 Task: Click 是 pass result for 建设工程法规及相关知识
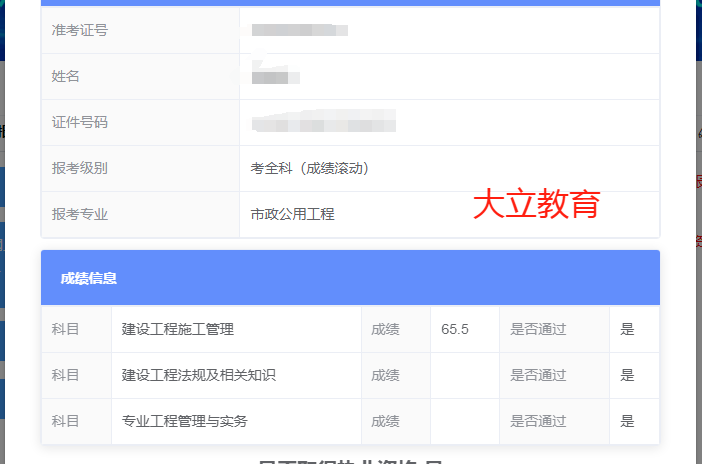(x=627, y=375)
